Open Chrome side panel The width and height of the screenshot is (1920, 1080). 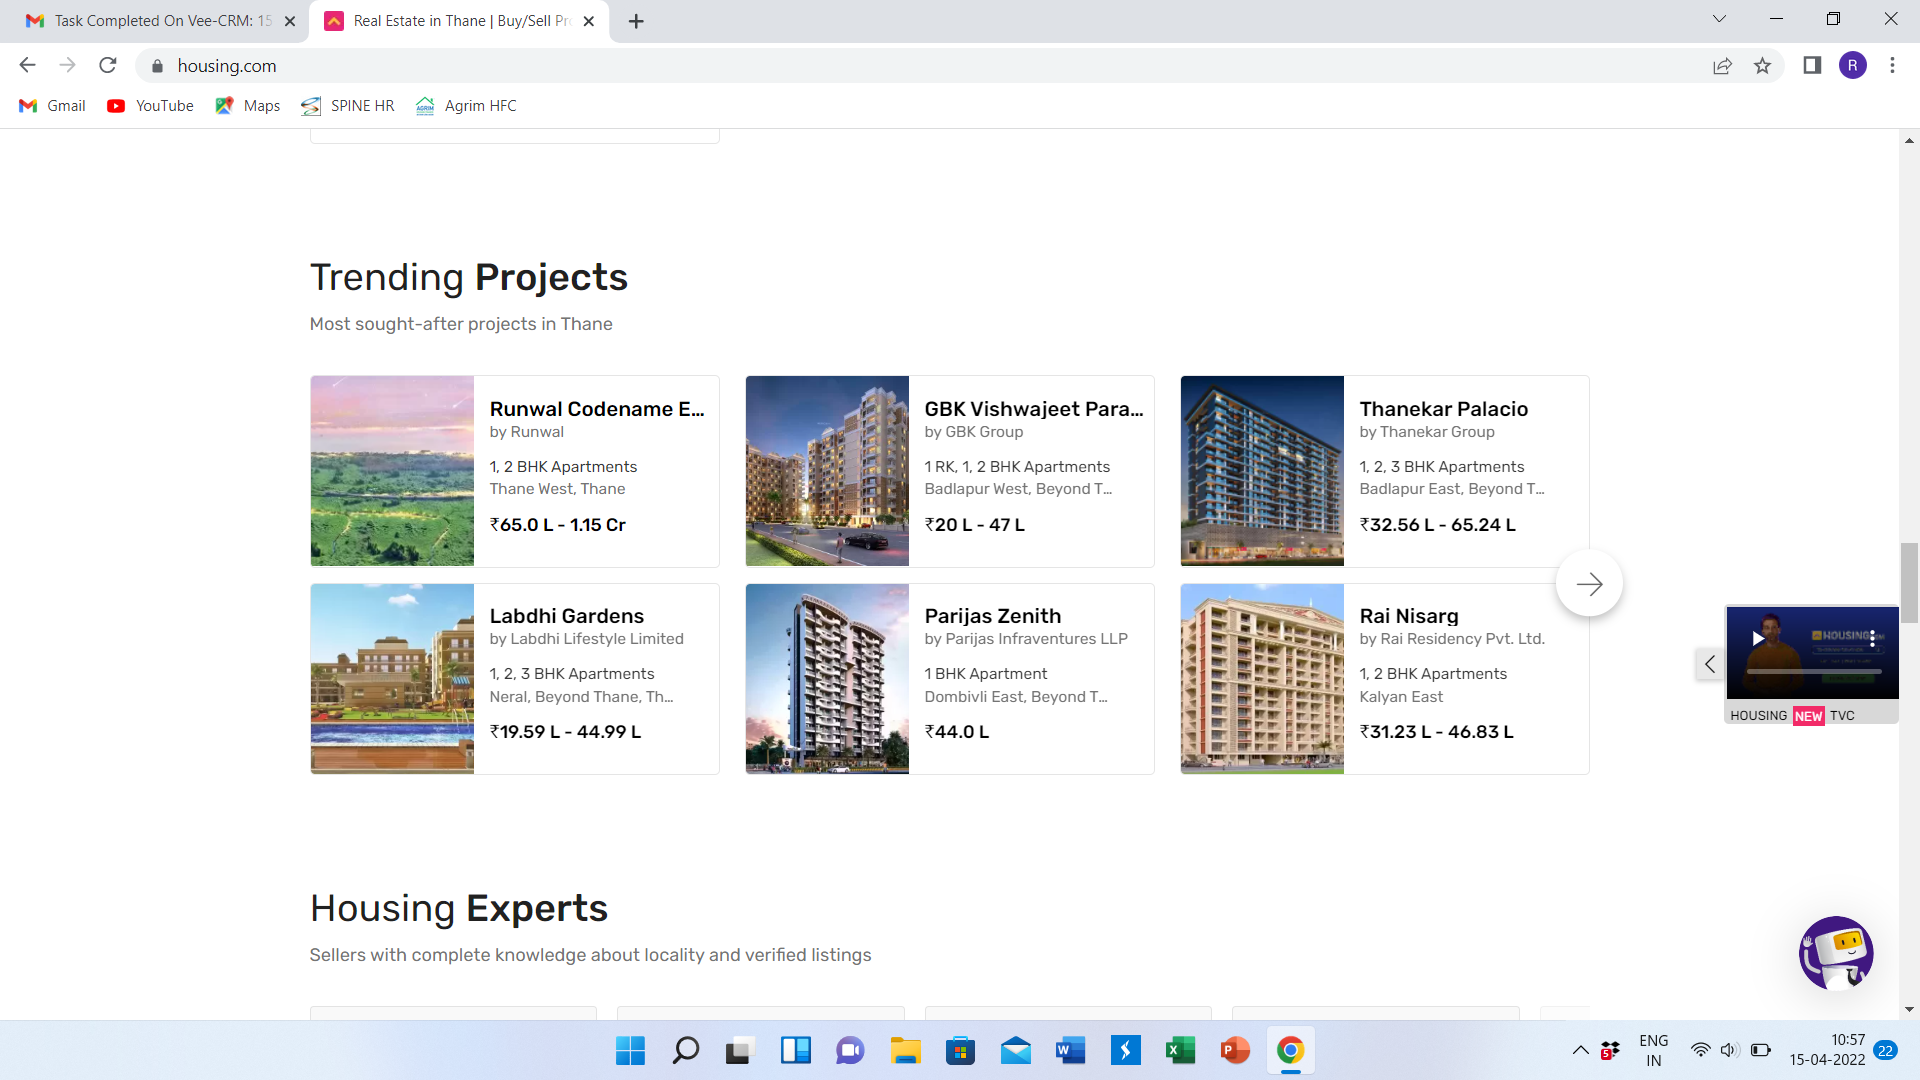[x=1812, y=65]
